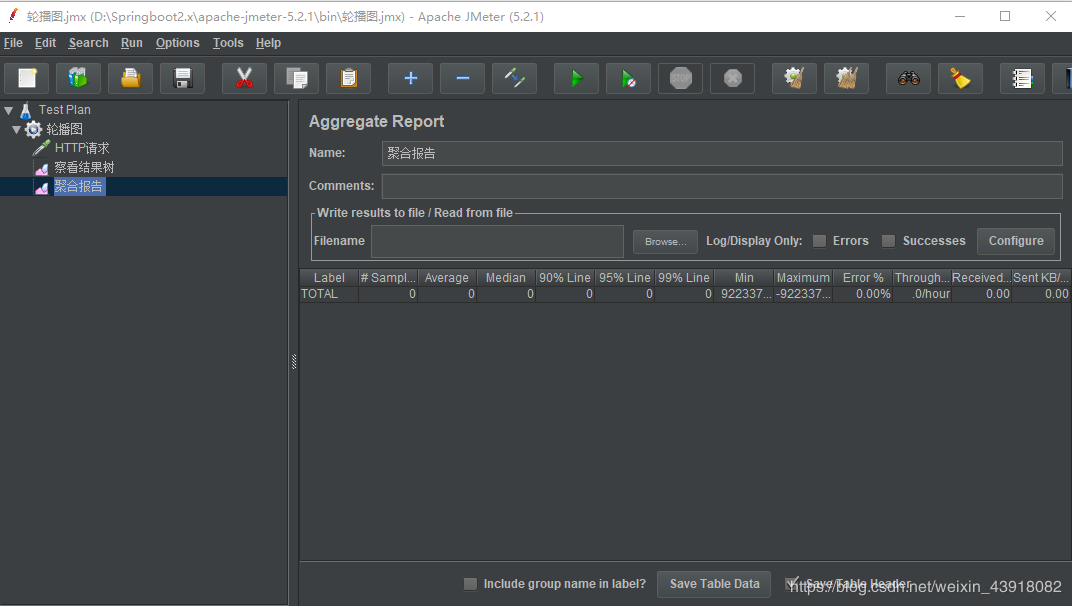Image resolution: width=1072 pixels, height=606 pixels.
Task: Check Include group name in label
Action: point(470,584)
